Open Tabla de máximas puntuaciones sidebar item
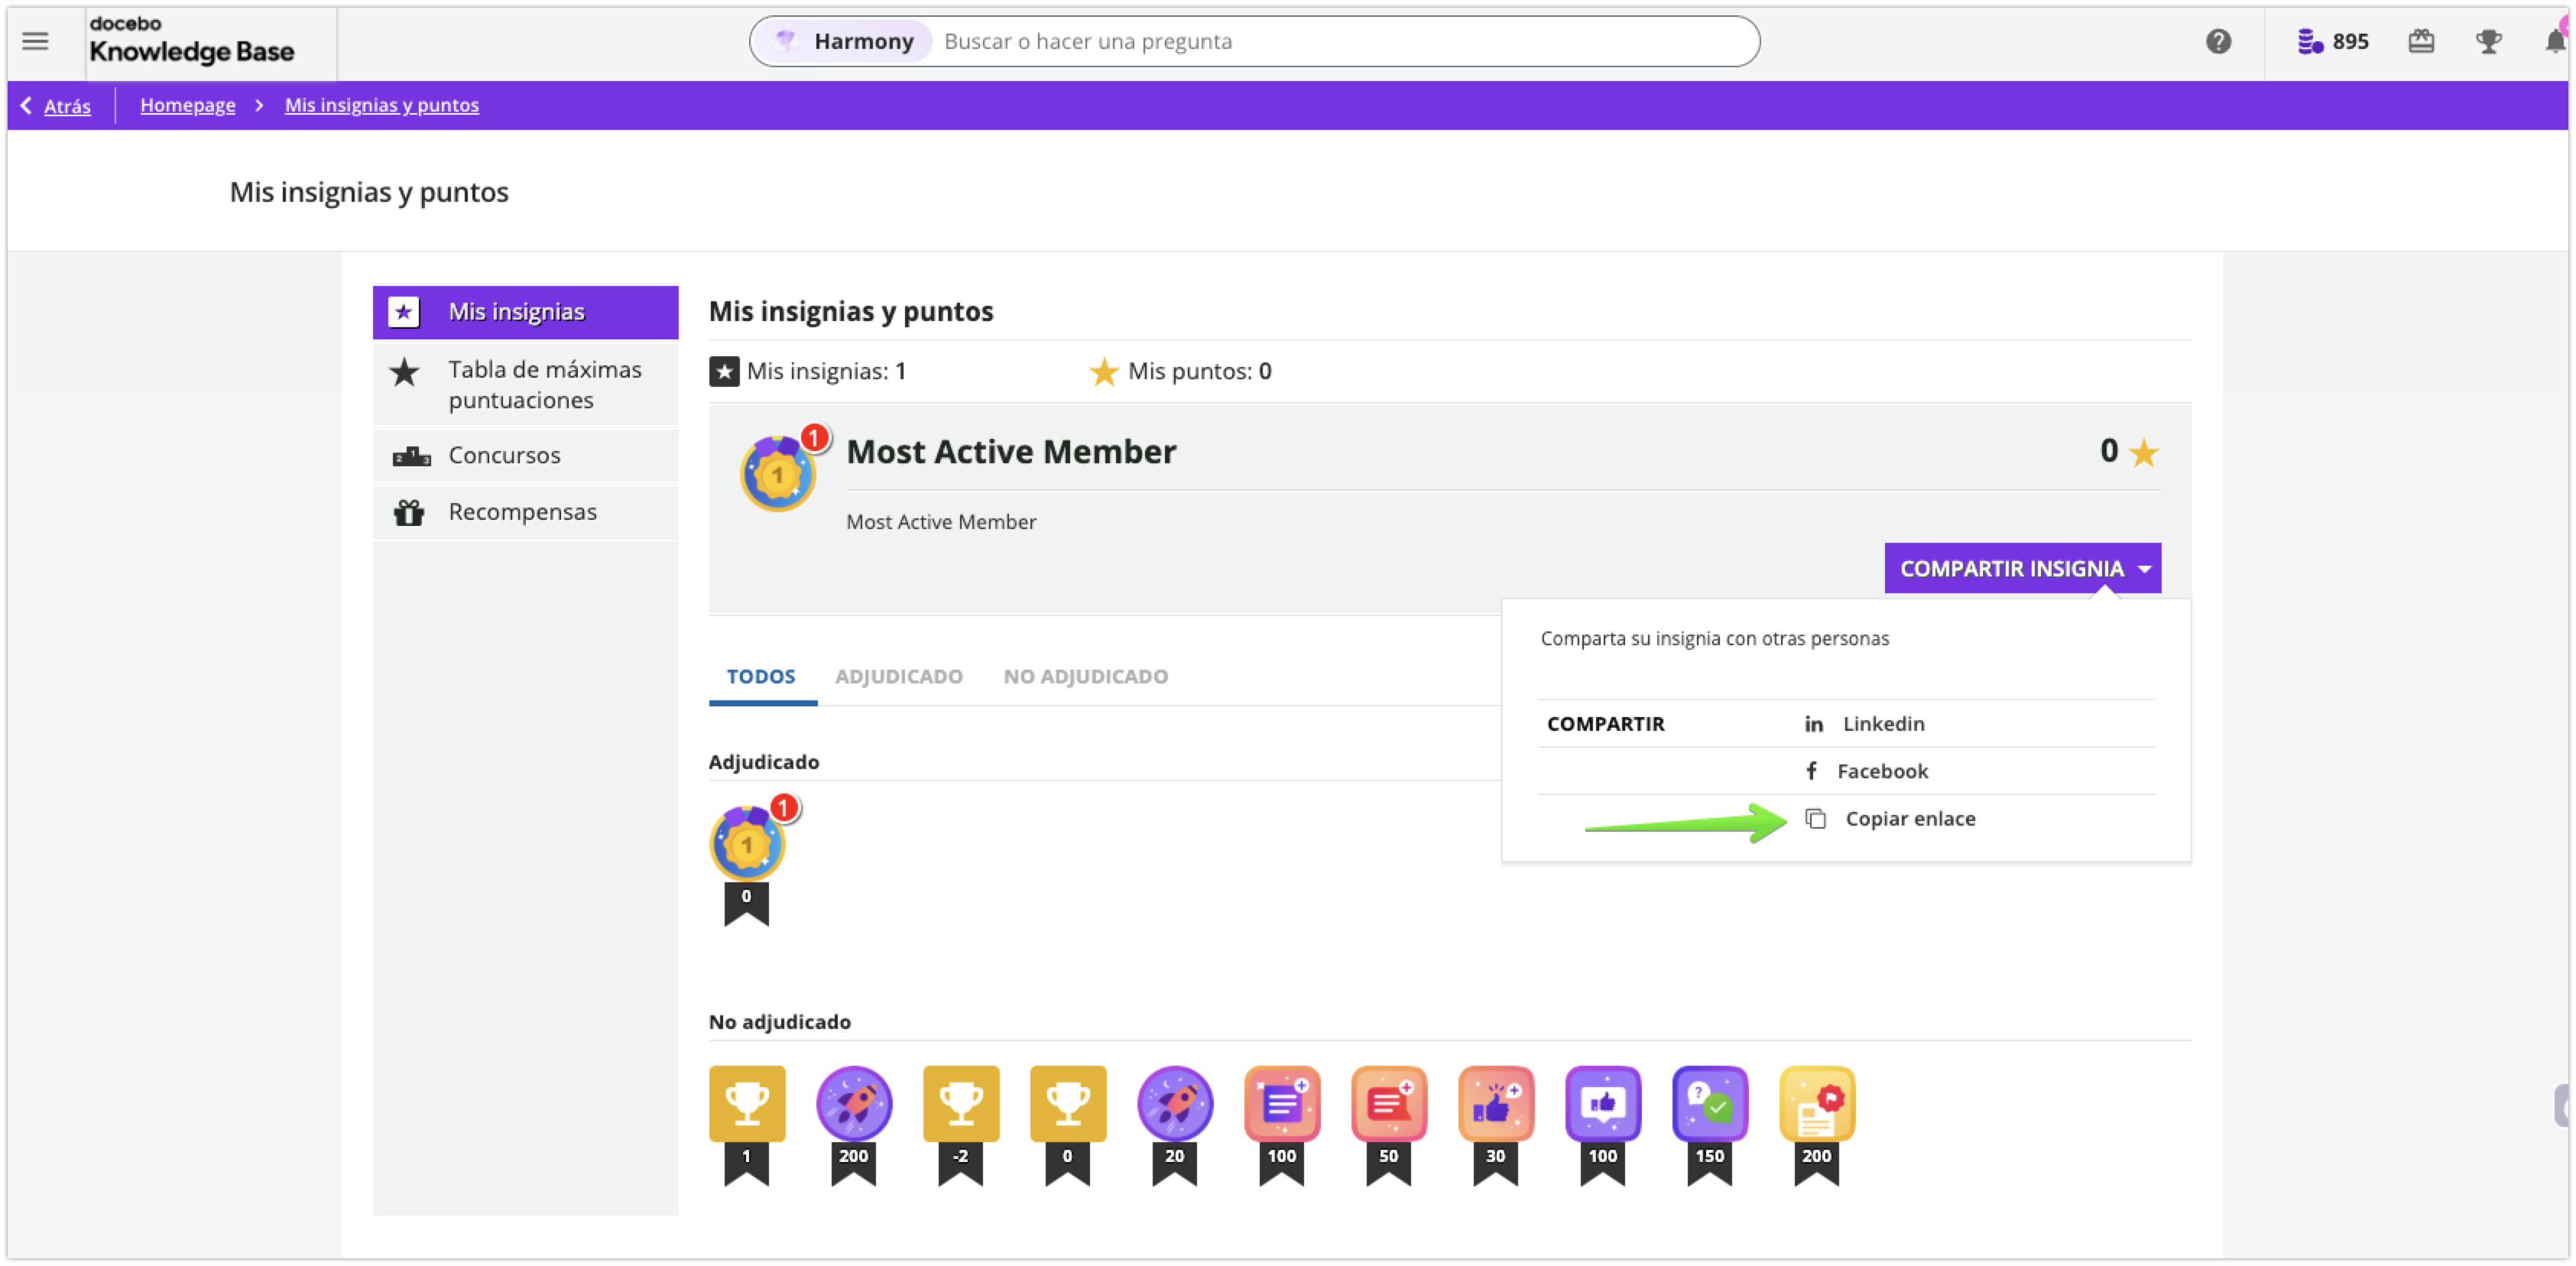This screenshot has width=2576, height=1266. [x=544, y=384]
